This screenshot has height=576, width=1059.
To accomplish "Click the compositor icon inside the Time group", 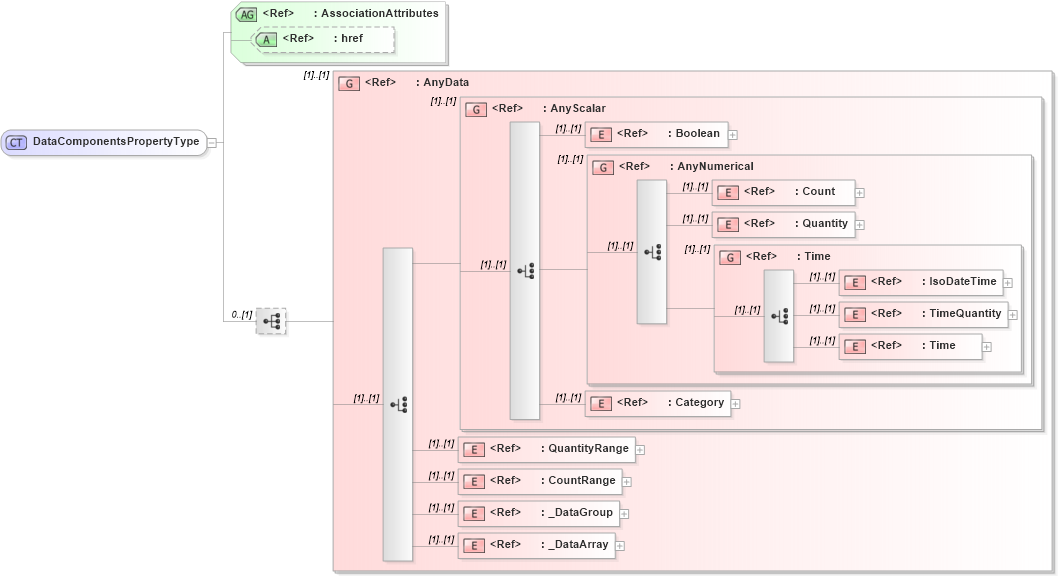I will 779,314.
